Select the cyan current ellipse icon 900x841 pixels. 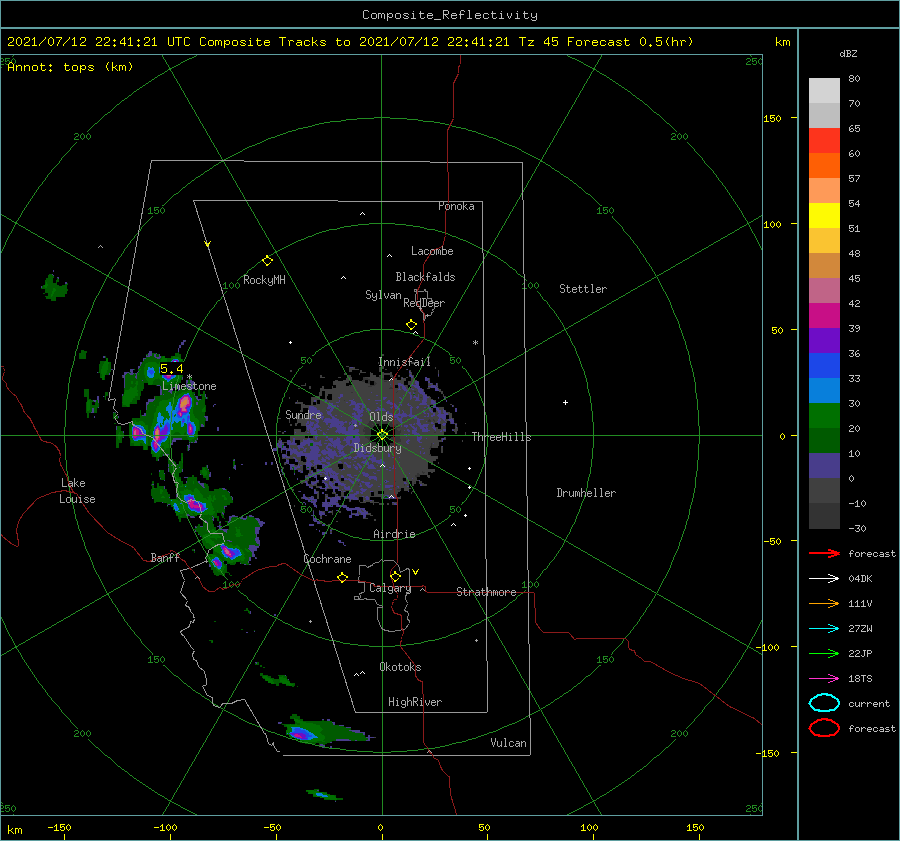click(x=824, y=703)
